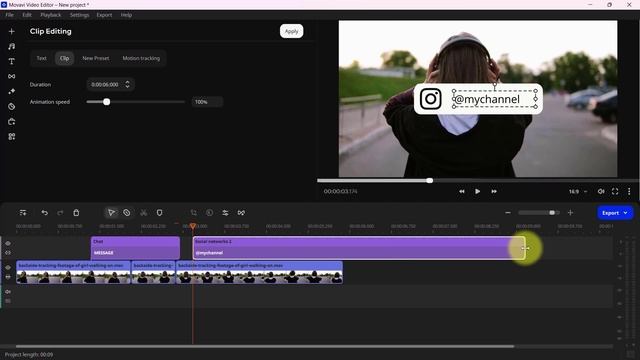Mute preview volume speaker icon
The height and width of the screenshot is (360, 640).
601,191
